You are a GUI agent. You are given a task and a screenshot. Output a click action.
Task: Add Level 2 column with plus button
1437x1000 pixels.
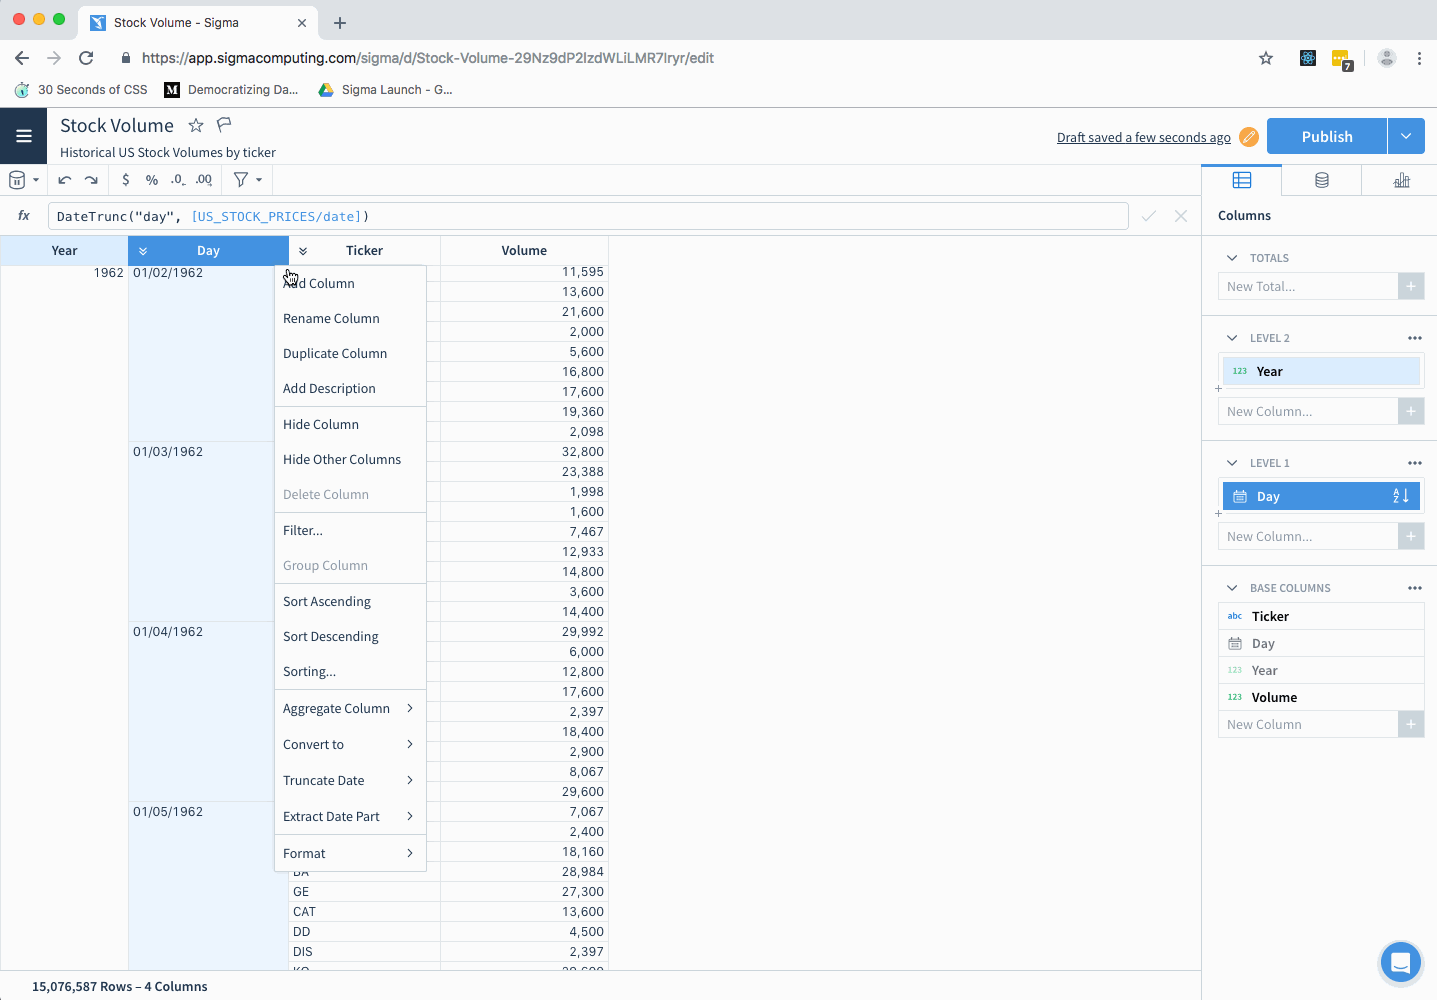tap(1411, 411)
